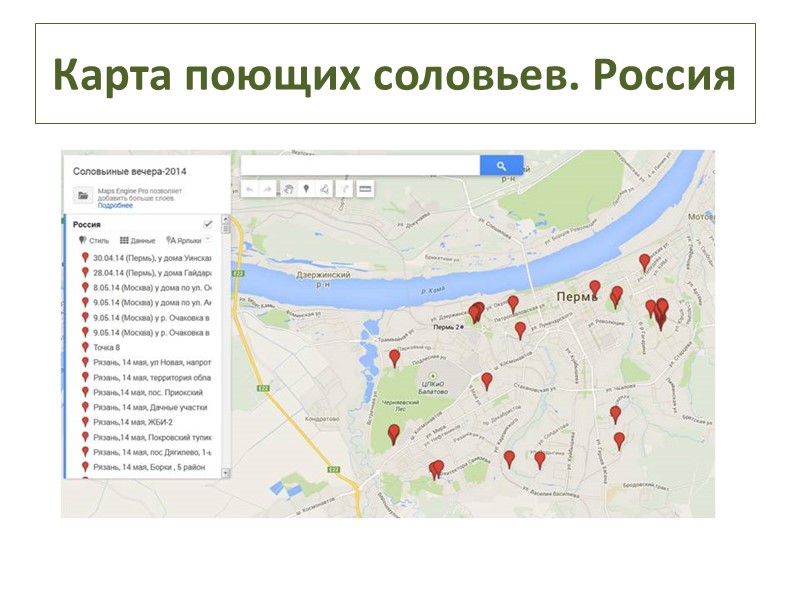
Task: Select the hand pan tool
Action: click(x=288, y=189)
